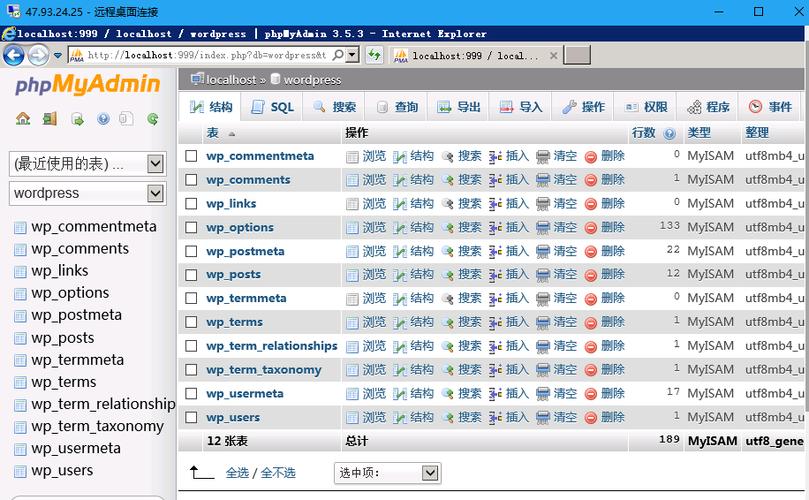Open the Operations tab
This screenshot has height=500, width=809.
[x=583, y=107]
